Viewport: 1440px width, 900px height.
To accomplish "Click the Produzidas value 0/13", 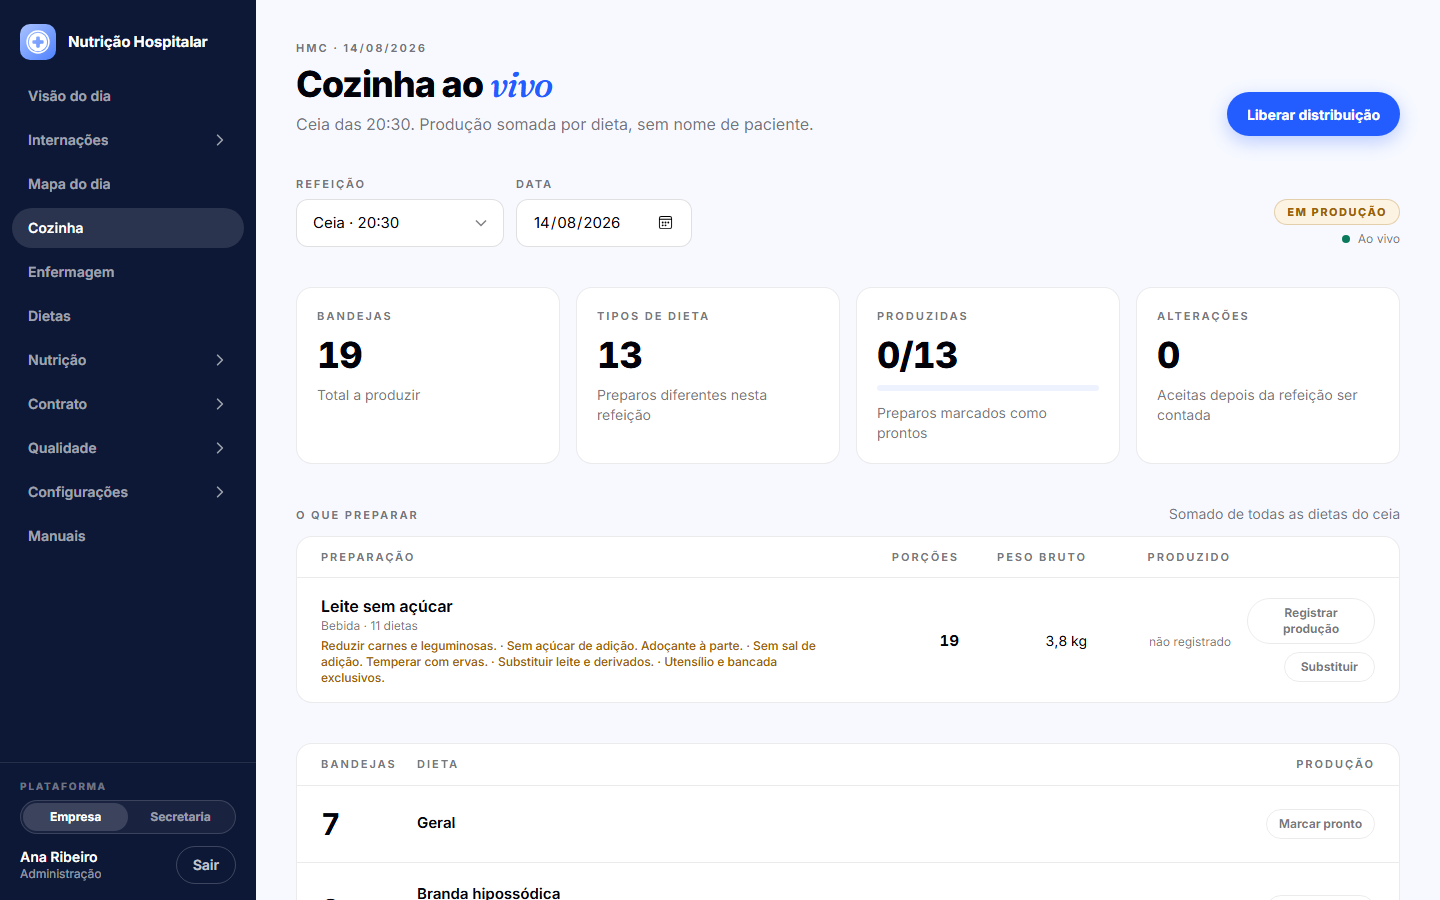I will click(917, 355).
